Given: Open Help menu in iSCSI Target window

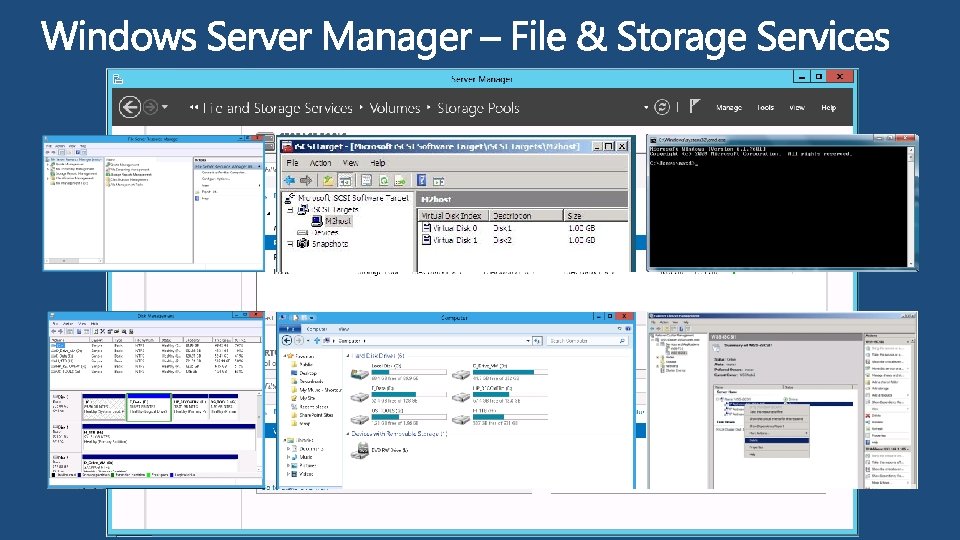Looking at the screenshot, I should [x=378, y=163].
